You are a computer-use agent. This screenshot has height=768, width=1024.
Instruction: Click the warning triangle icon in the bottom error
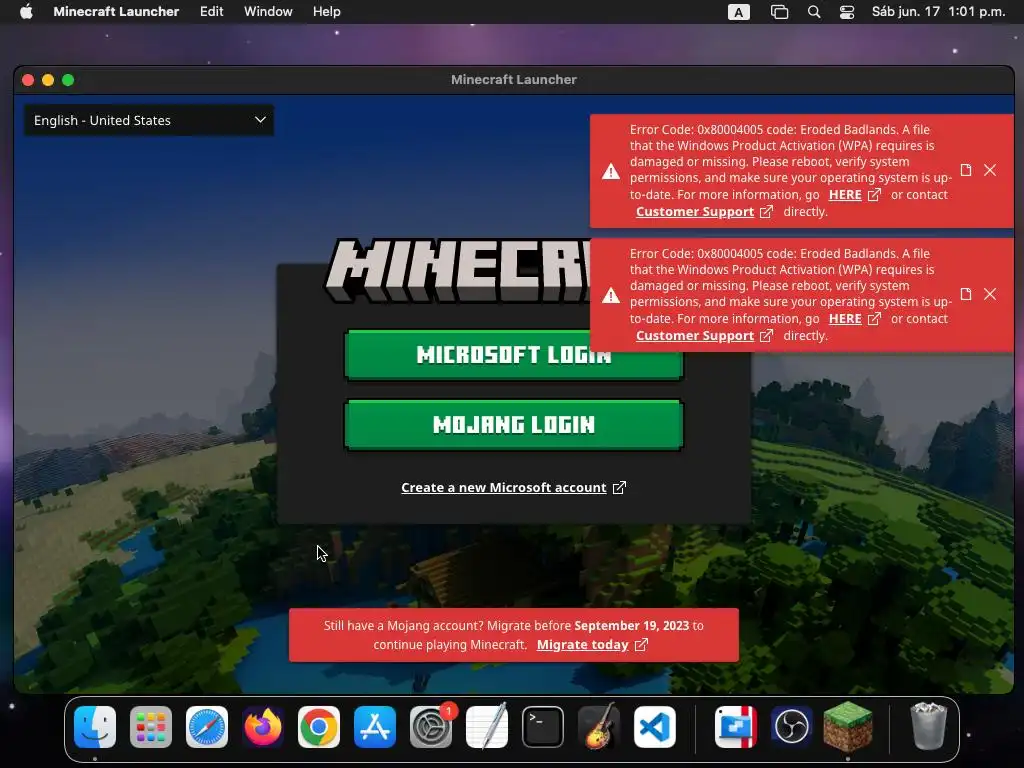click(611, 296)
